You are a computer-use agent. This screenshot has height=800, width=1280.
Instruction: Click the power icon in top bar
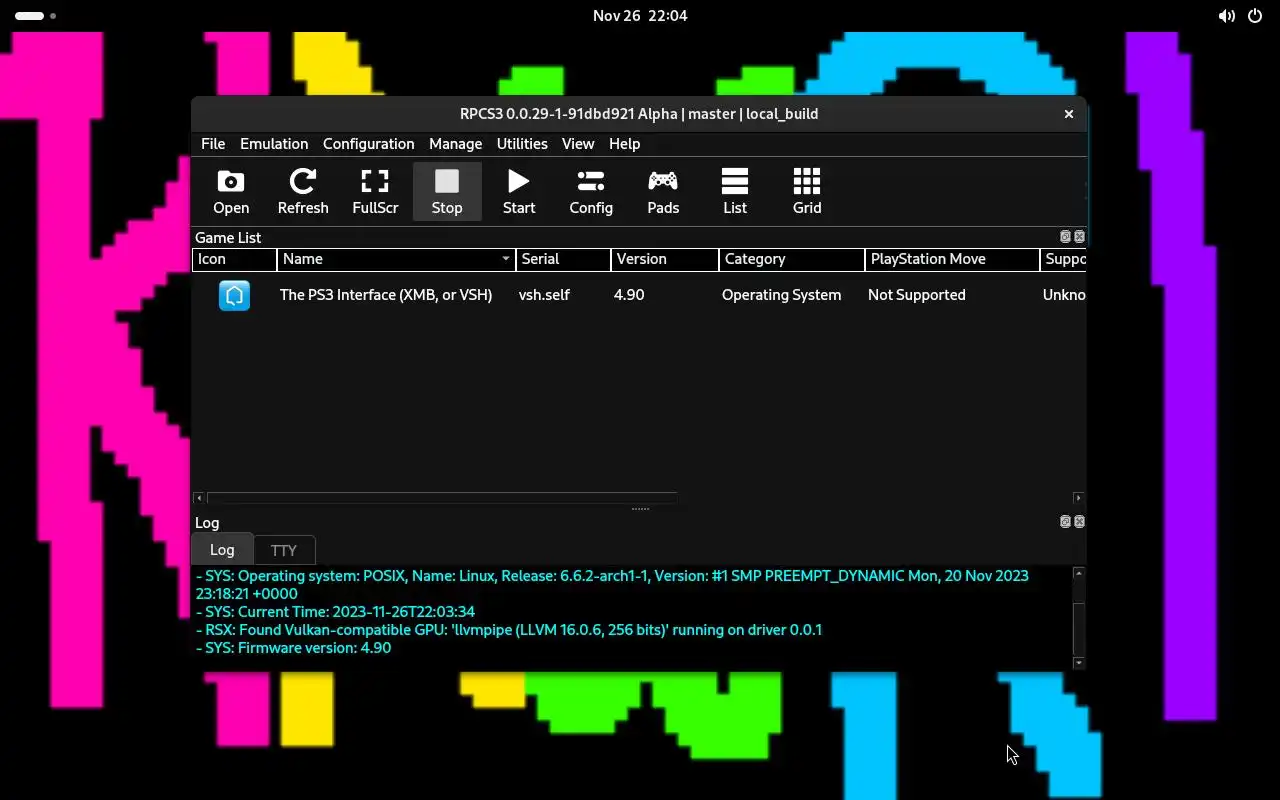coord(1255,16)
